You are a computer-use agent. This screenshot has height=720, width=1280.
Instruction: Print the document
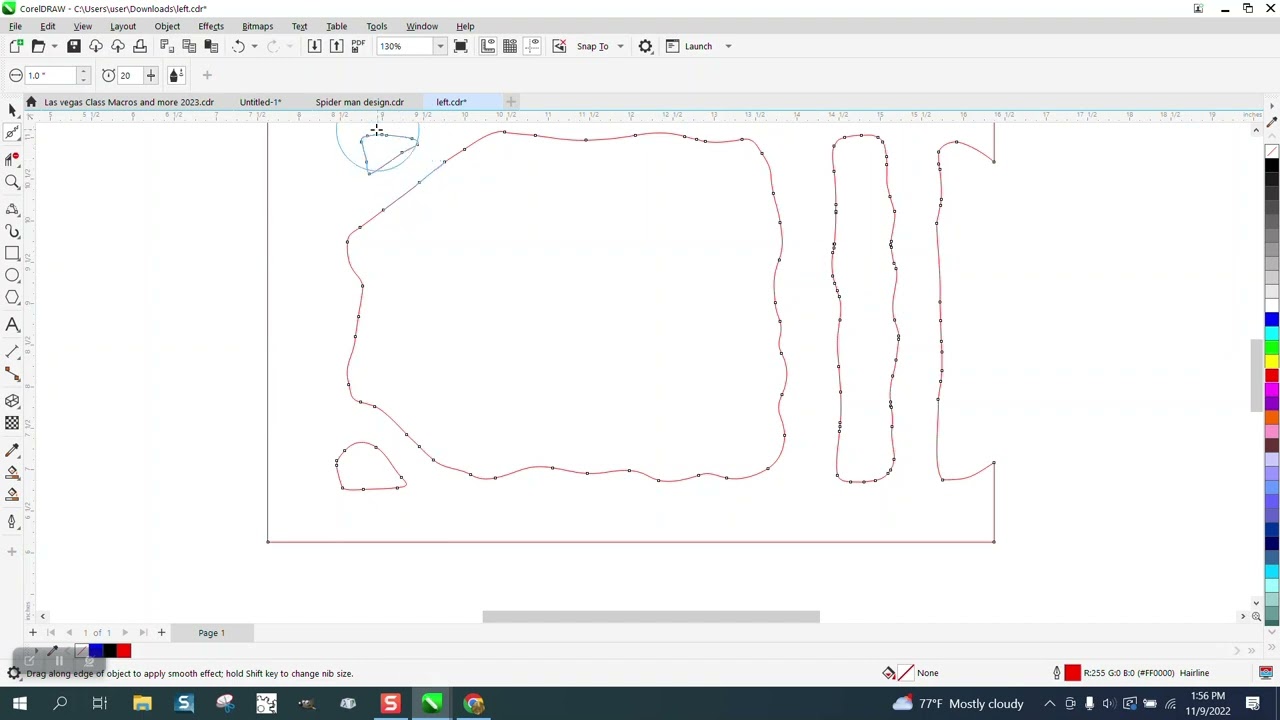140,46
